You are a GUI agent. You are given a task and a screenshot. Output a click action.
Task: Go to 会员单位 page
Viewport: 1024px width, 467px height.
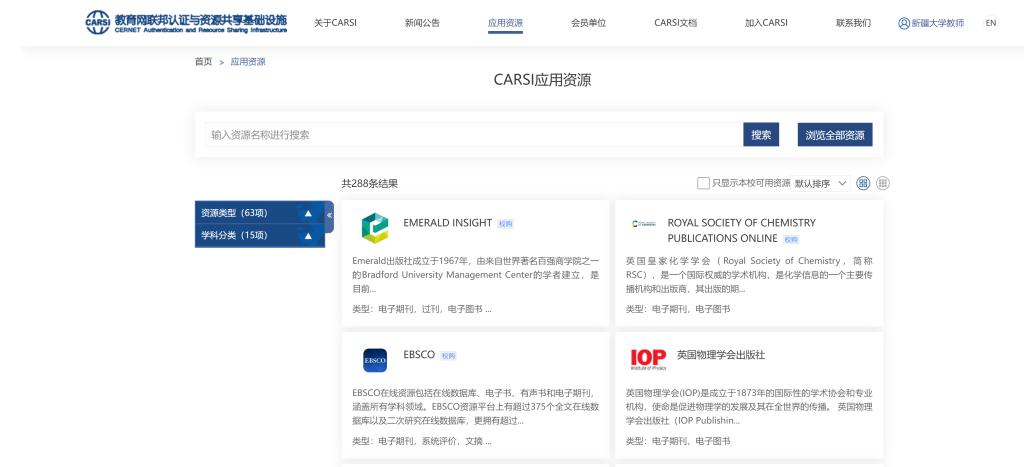pos(588,23)
